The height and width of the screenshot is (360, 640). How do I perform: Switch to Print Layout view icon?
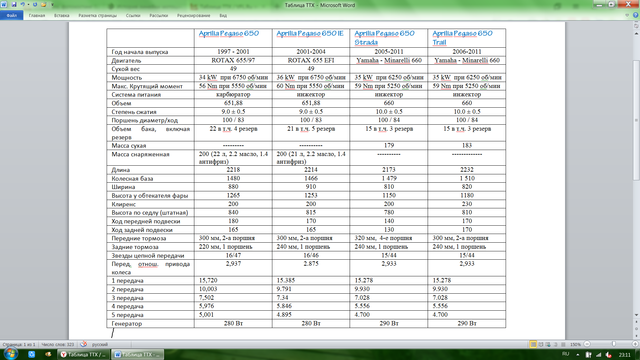pyautogui.click(x=533, y=344)
